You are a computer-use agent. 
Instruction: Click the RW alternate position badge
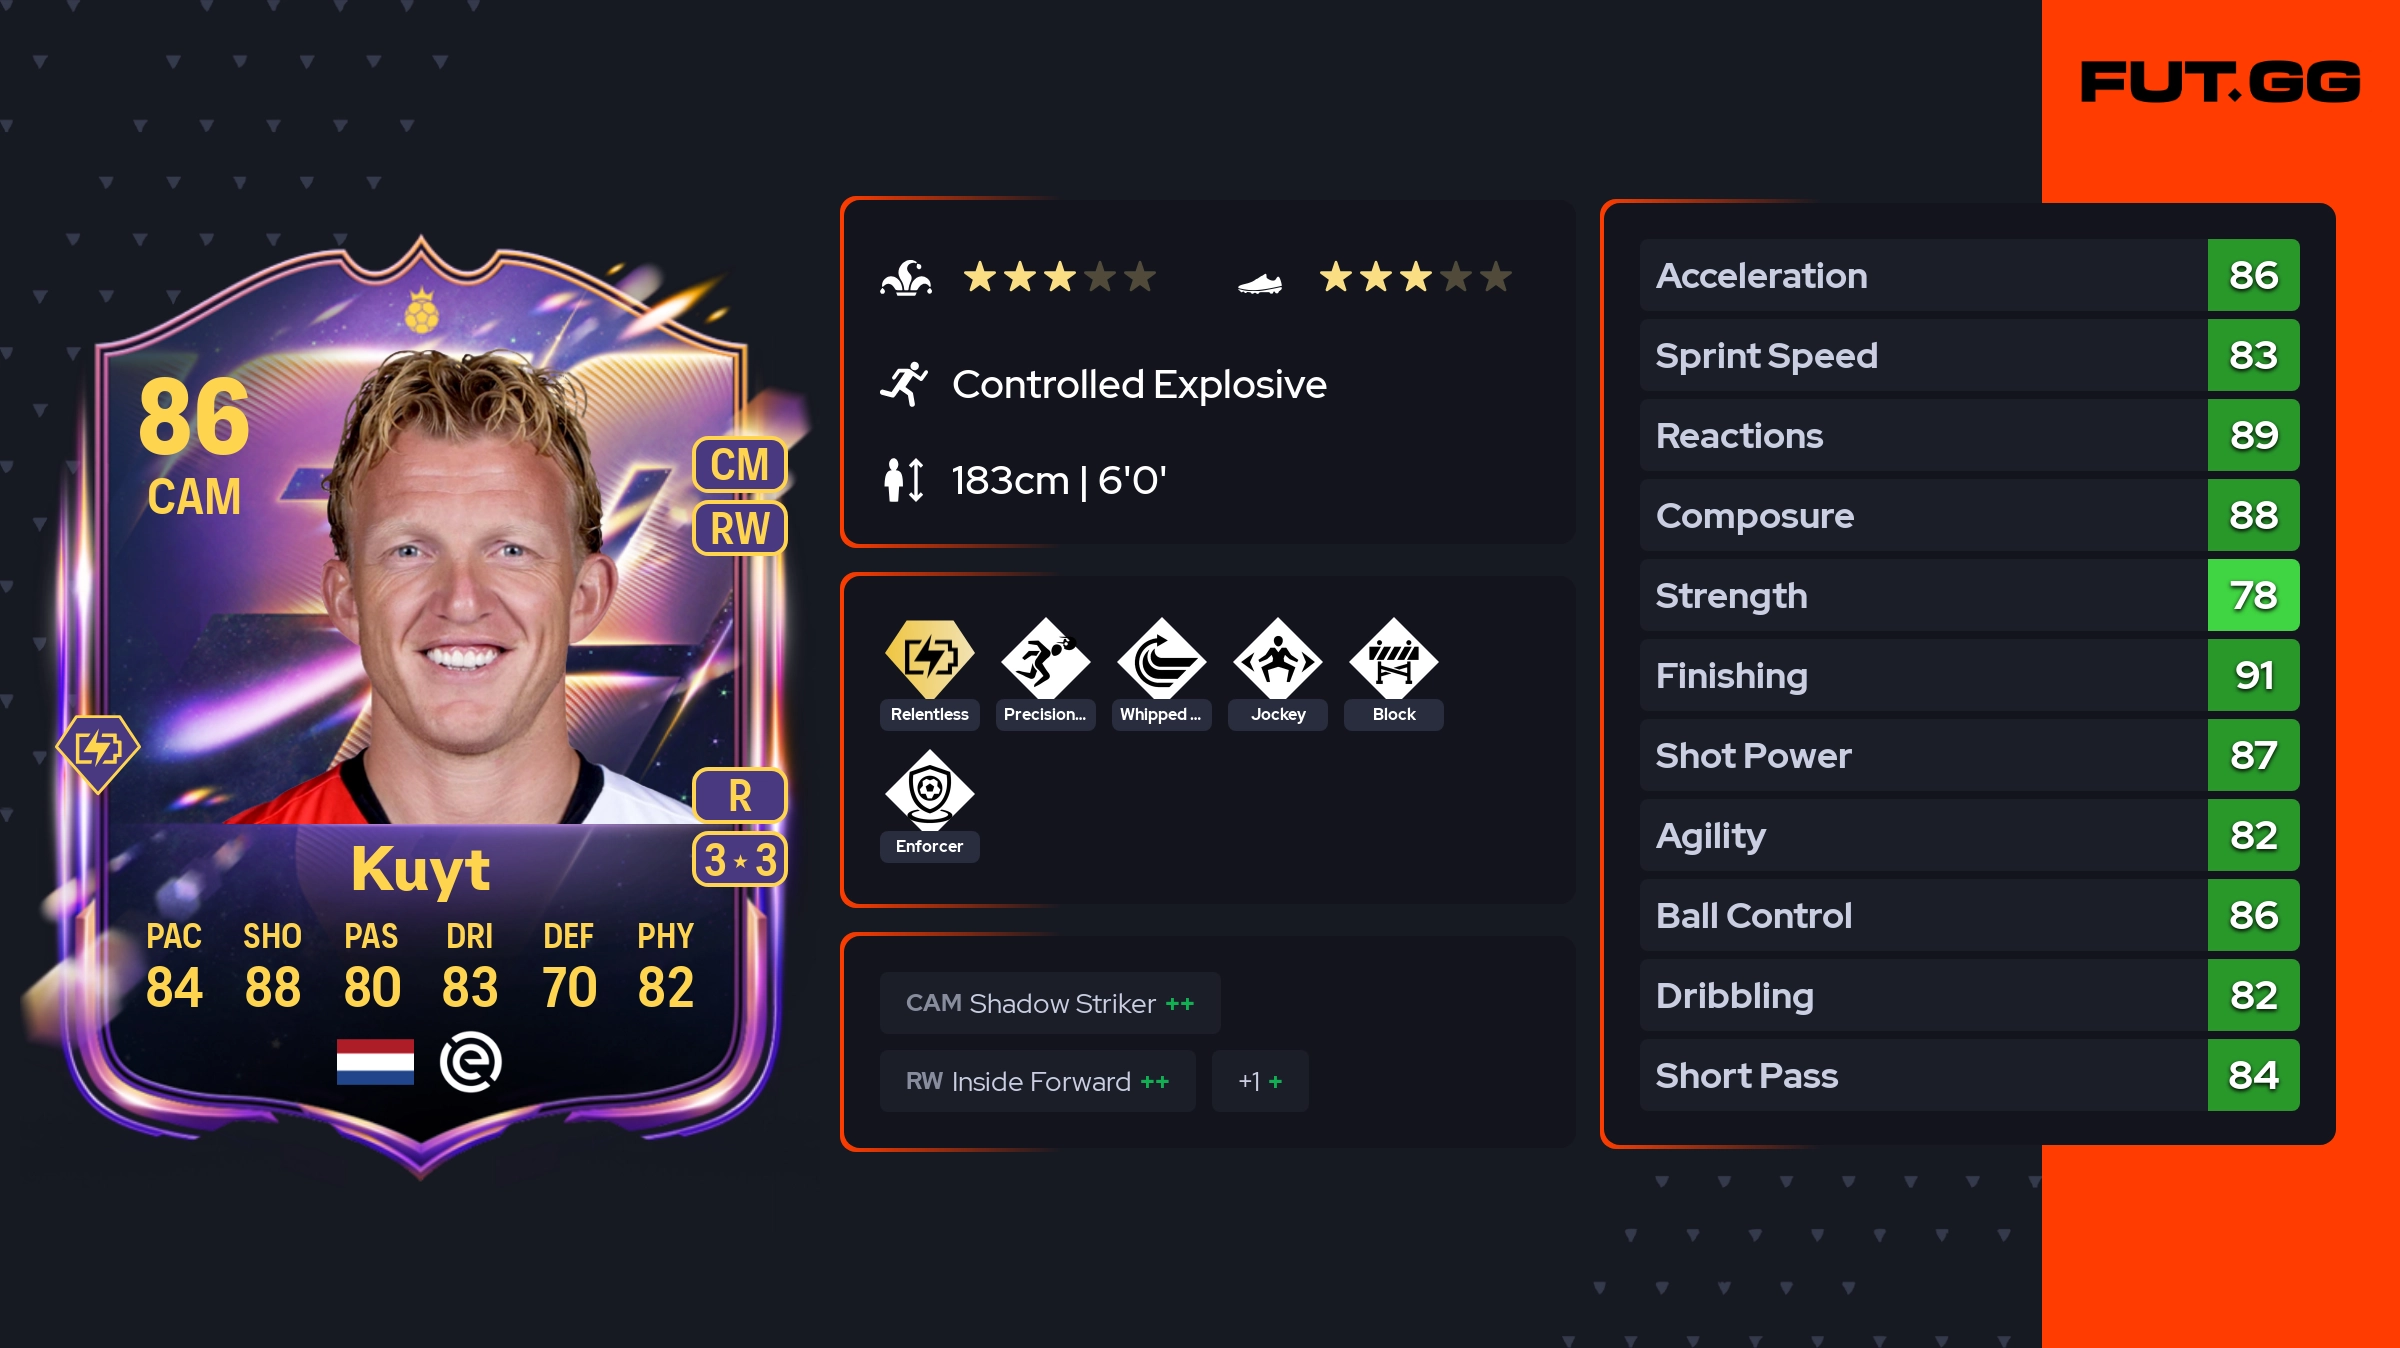click(x=740, y=528)
